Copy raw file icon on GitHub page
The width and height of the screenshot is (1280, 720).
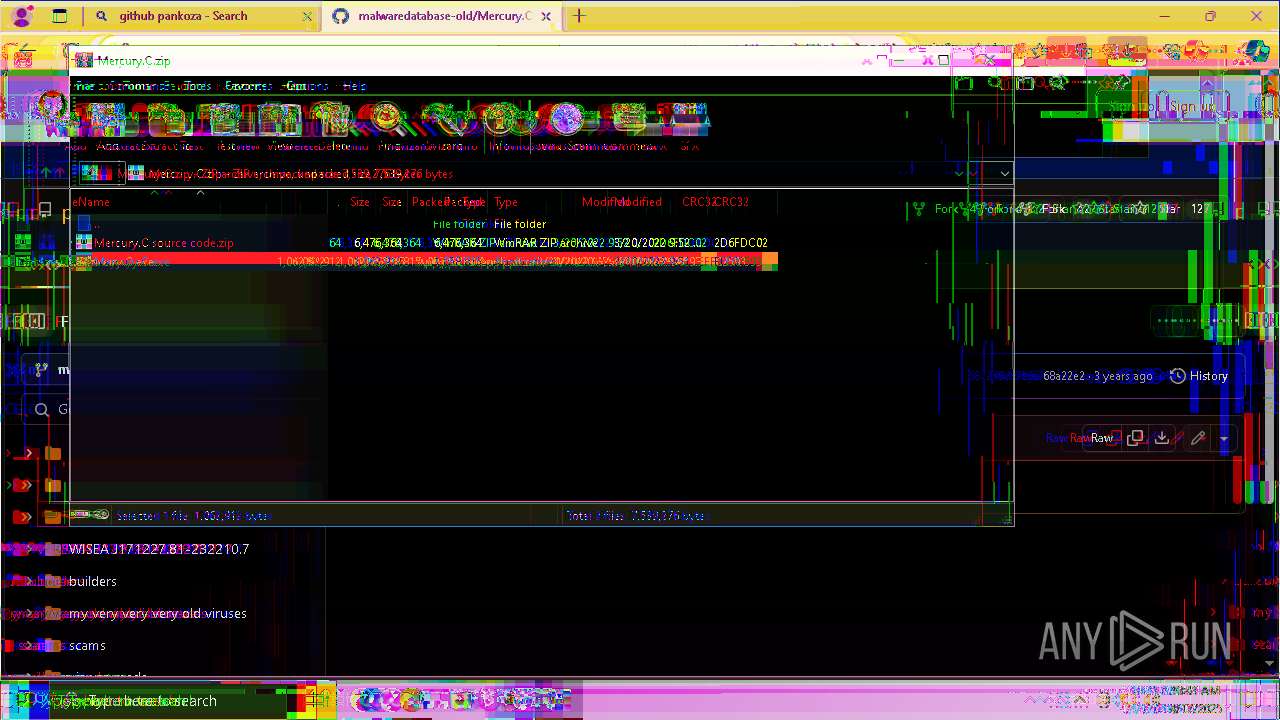tap(1135, 438)
